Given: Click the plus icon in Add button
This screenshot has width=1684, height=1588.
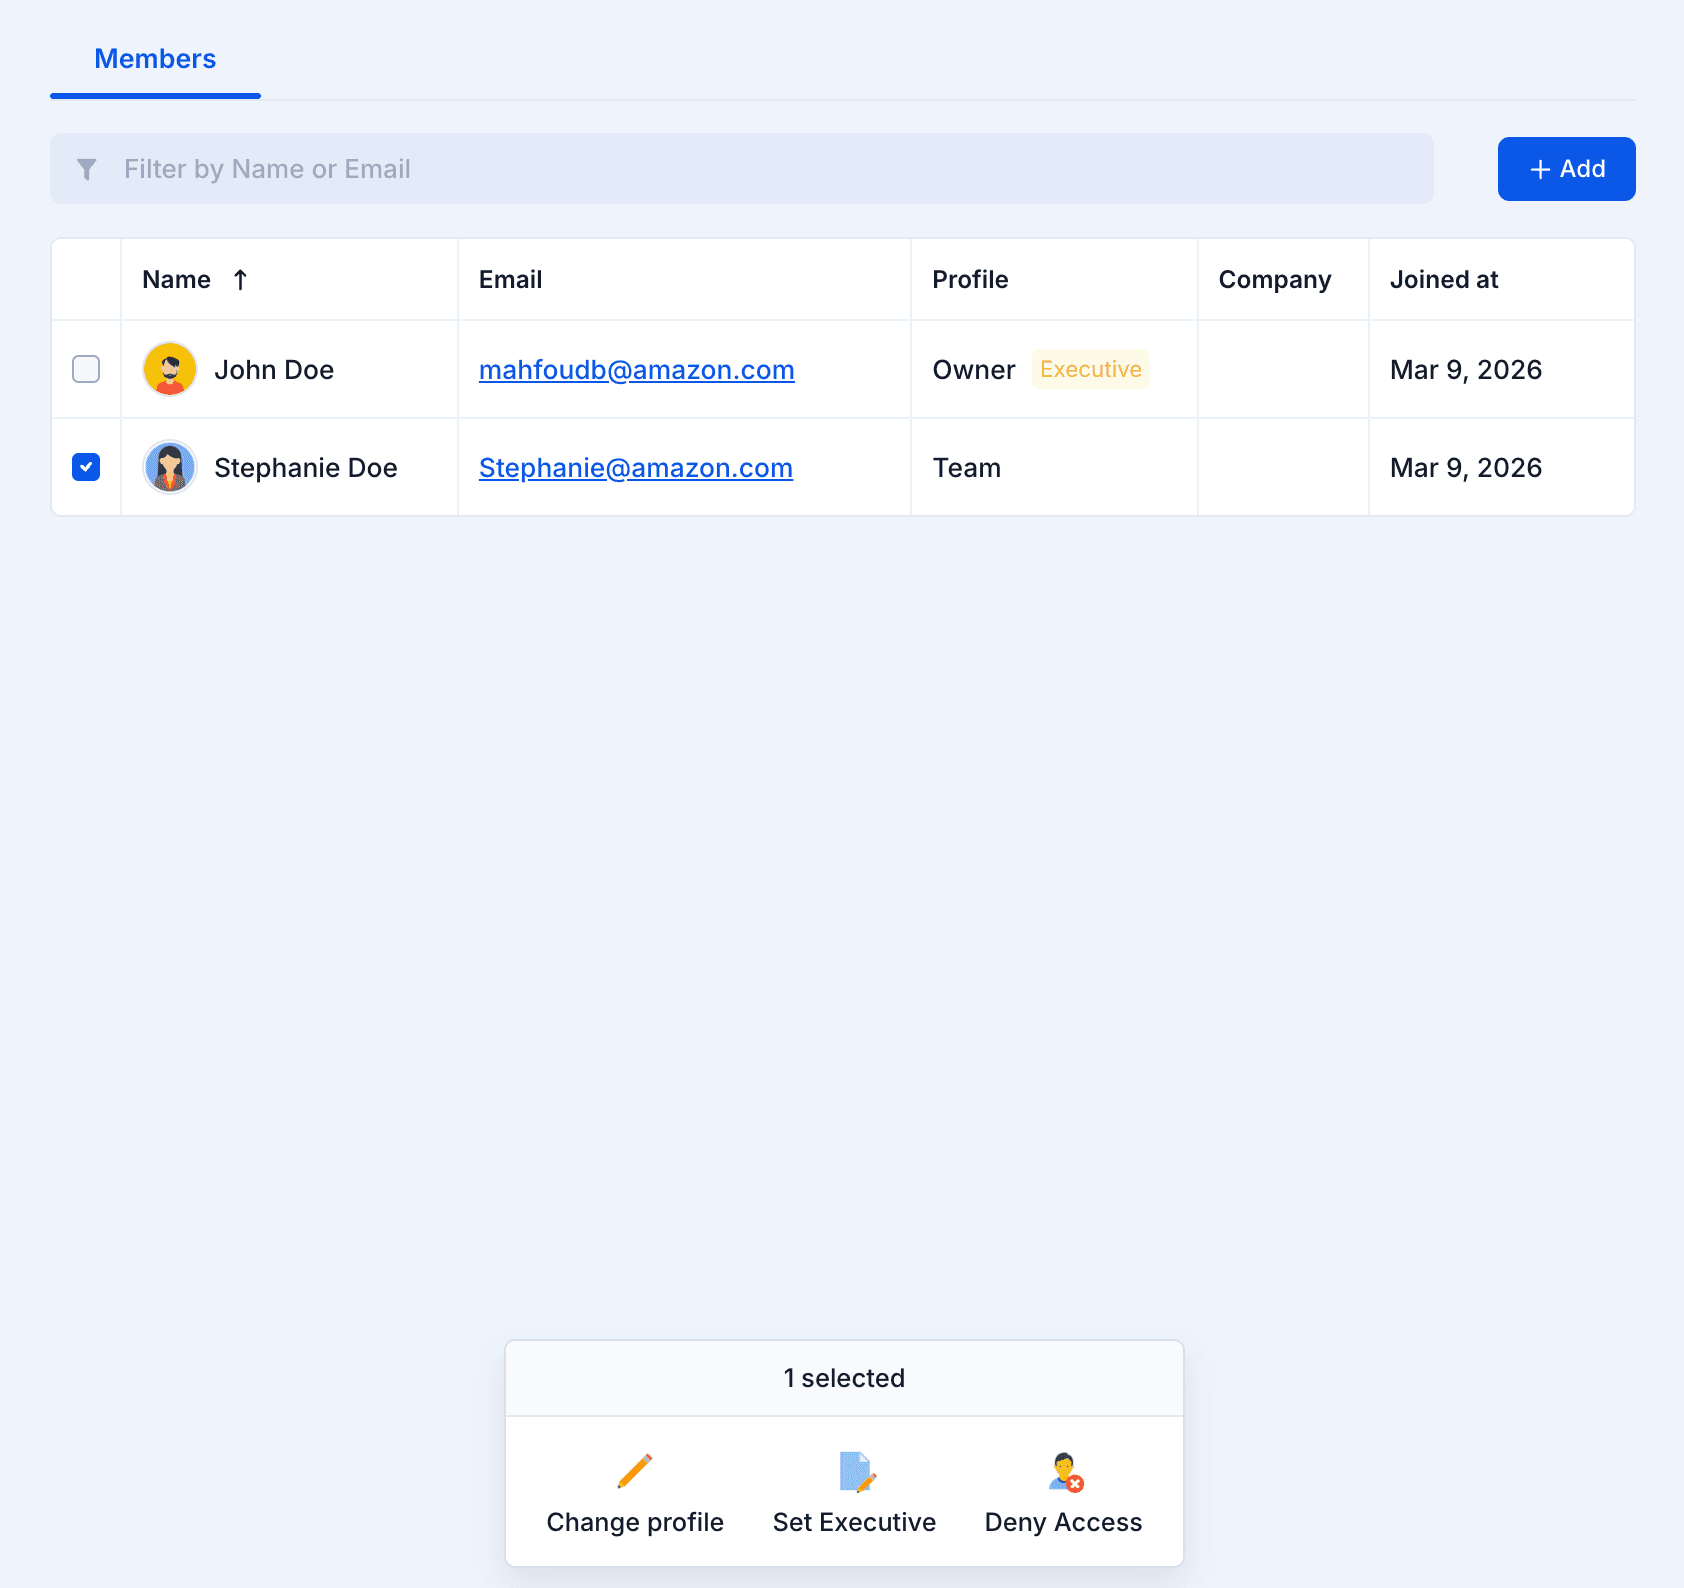Looking at the screenshot, I should coord(1540,170).
